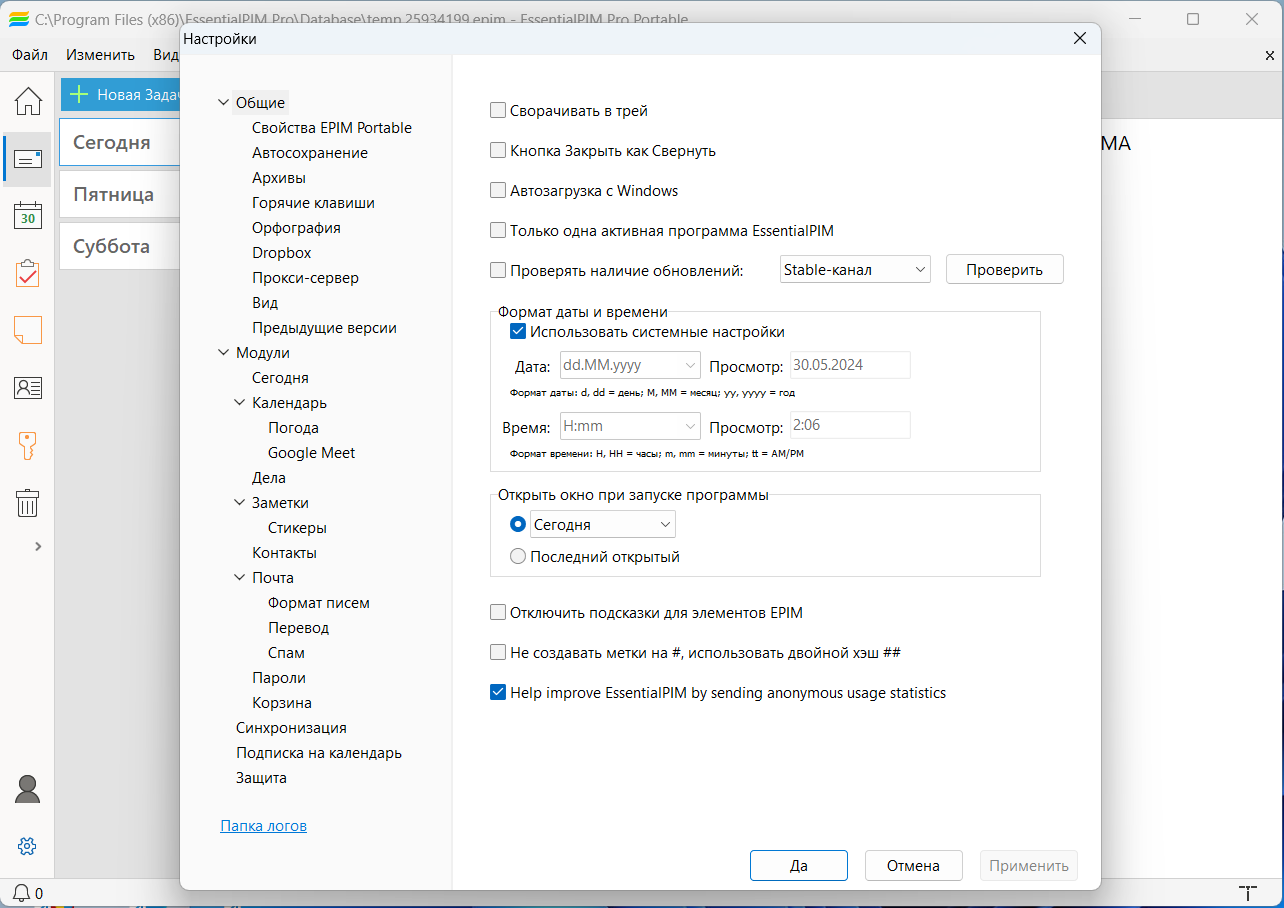
Task: Select Автосохранение in settings tree
Action: pyautogui.click(x=310, y=152)
